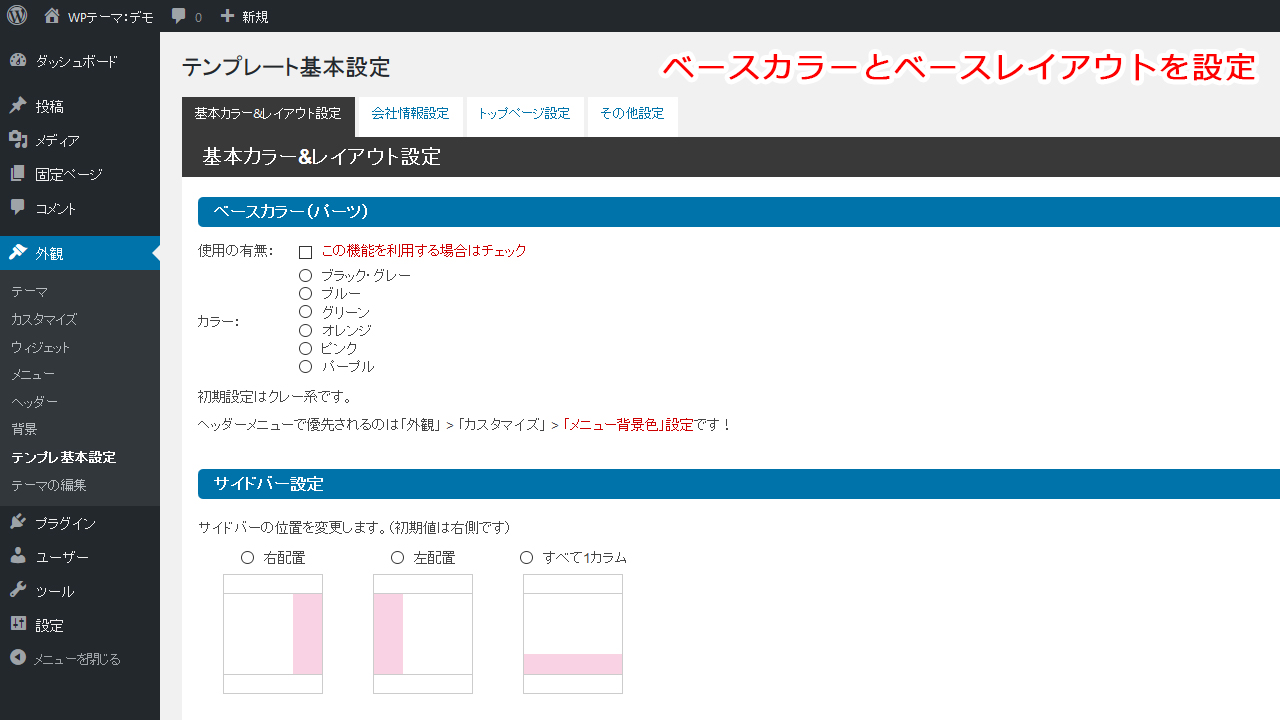Open ウィジェット submenu link
Image resolution: width=1280 pixels, height=720 pixels.
[41, 347]
